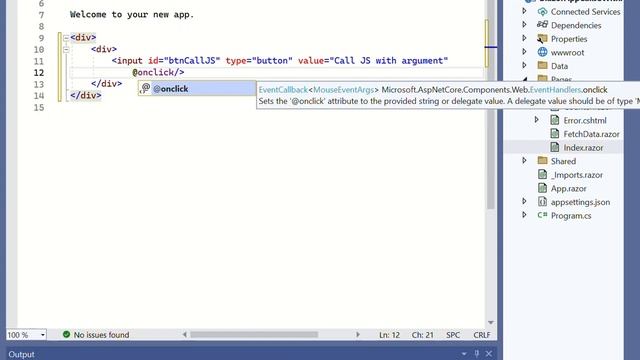The width and height of the screenshot is (640, 360).
Task: Expand the Properties node
Action: (x=524, y=38)
